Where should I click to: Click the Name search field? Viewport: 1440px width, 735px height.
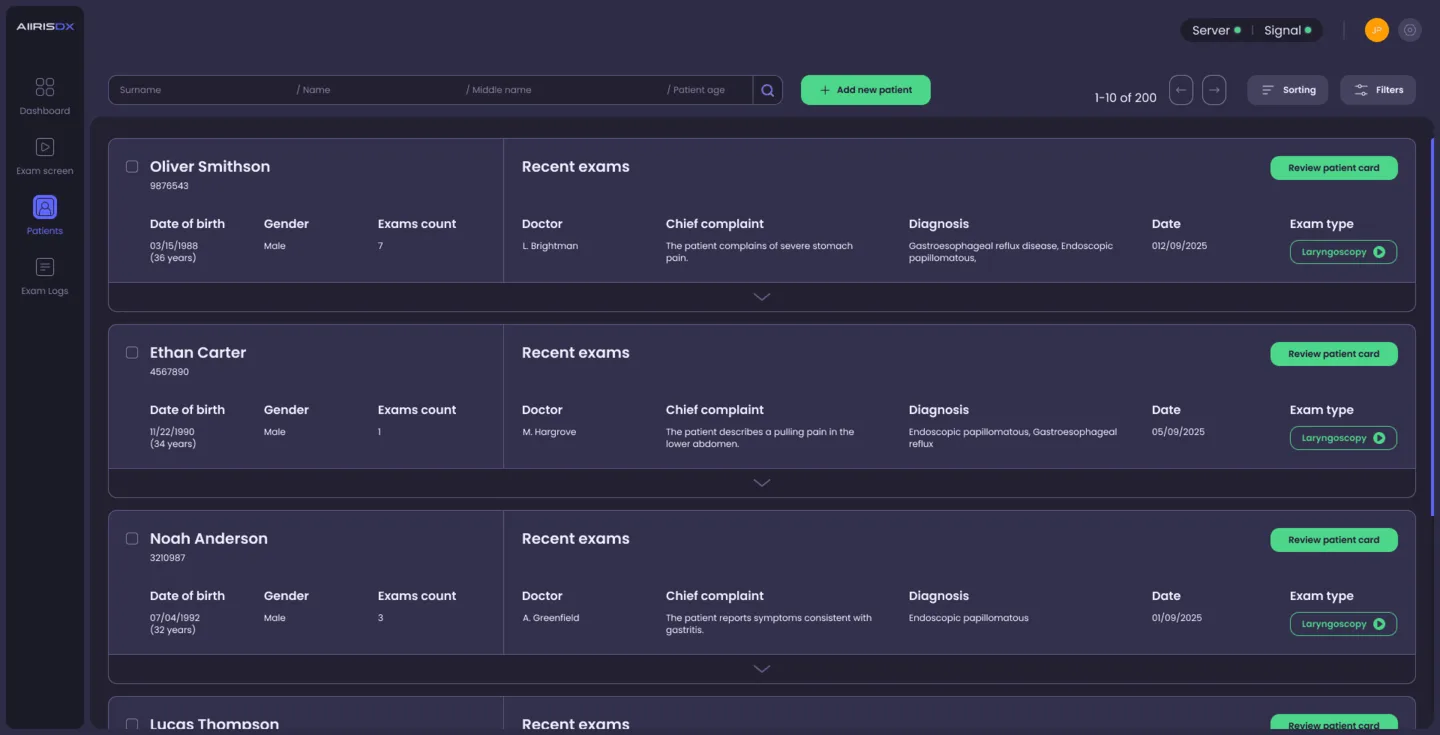tap(378, 90)
